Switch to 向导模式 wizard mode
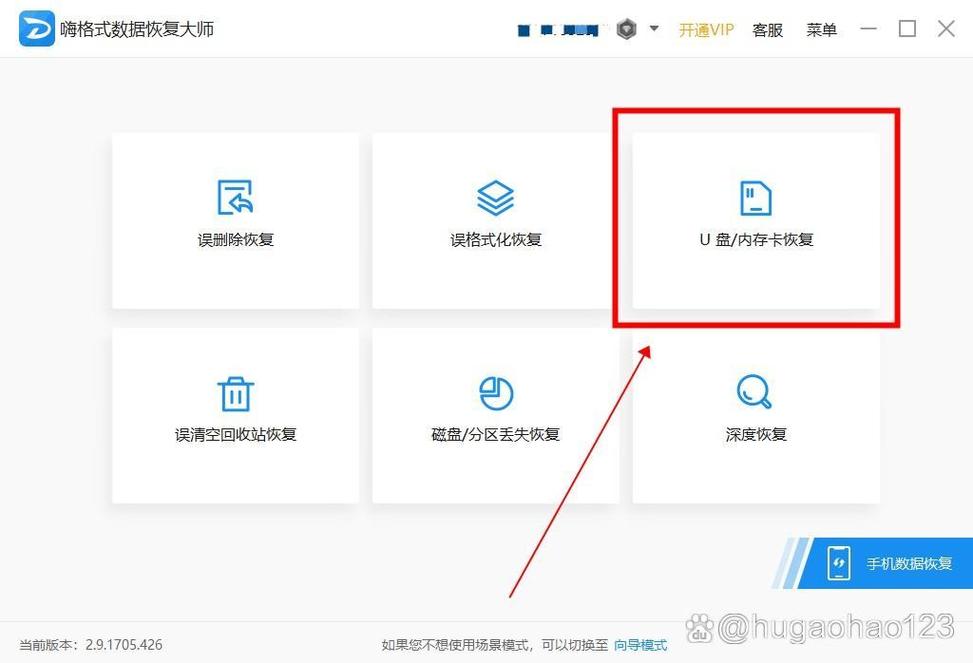The height and width of the screenshot is (663, 973). tap(640, 644)
